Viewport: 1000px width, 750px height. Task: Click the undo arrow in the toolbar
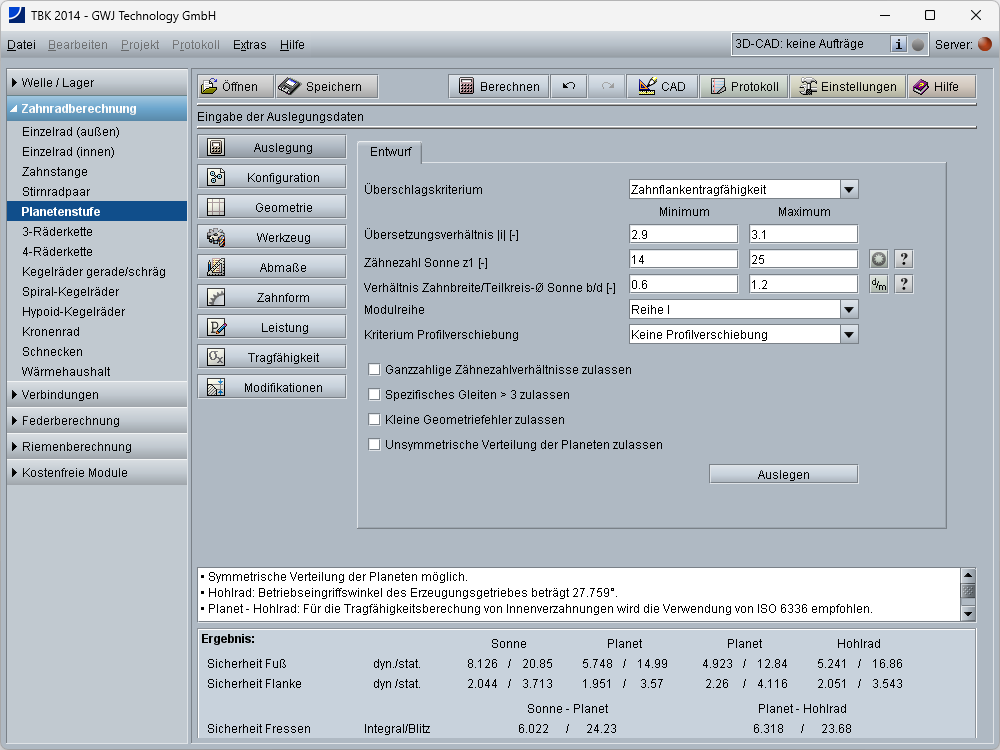coord(568,87)
